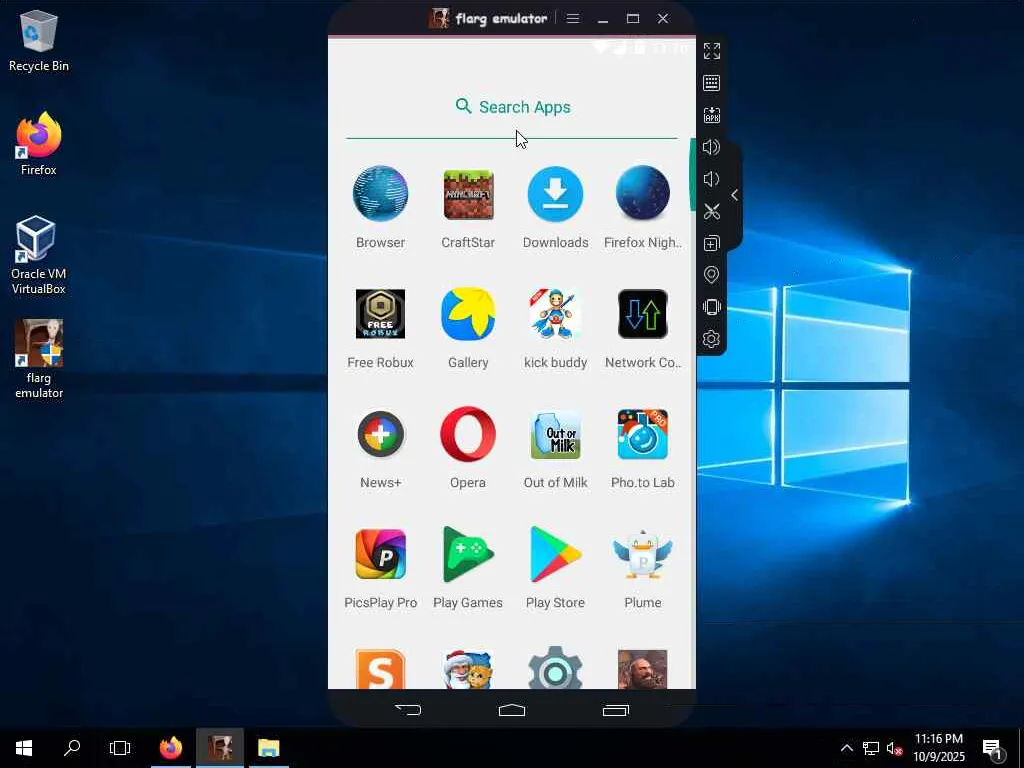Viewport: 1024px width, 768px height.
Task: Select the Firefox desktop shortcut
Action: 39,144
